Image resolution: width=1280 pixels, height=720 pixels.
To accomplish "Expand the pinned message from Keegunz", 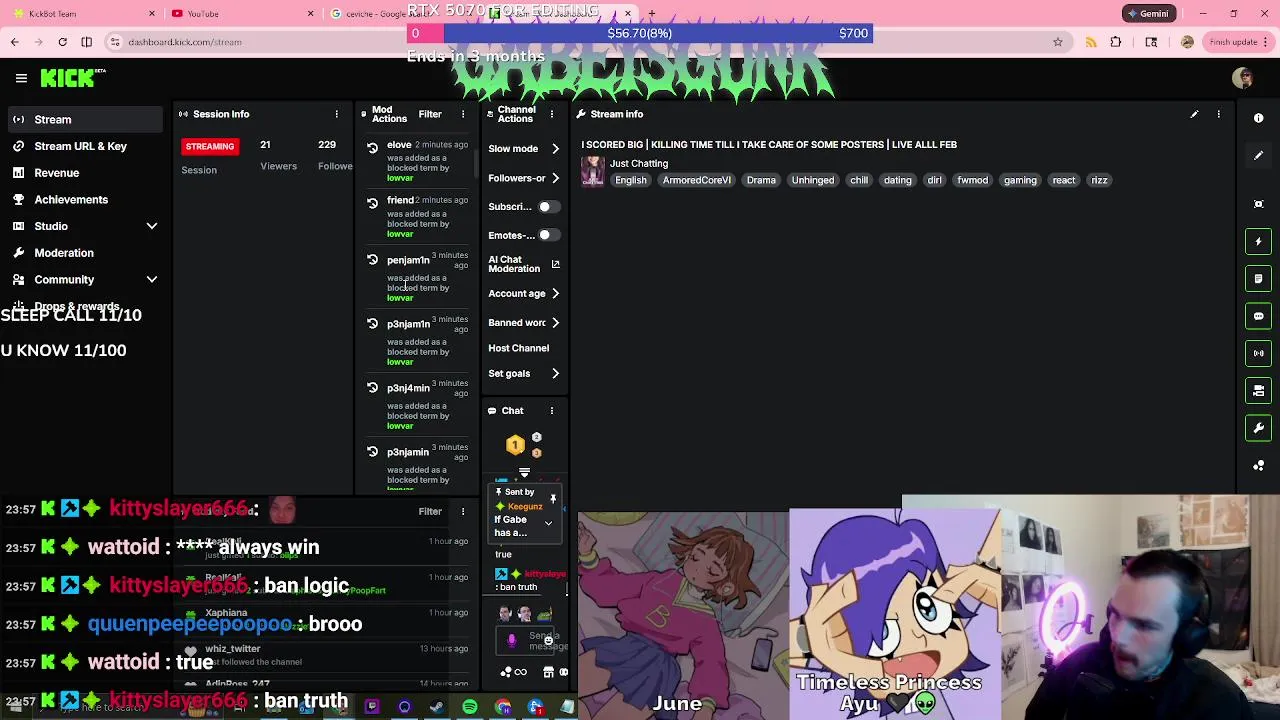I will pyautogui.click(x=548, y=523).
